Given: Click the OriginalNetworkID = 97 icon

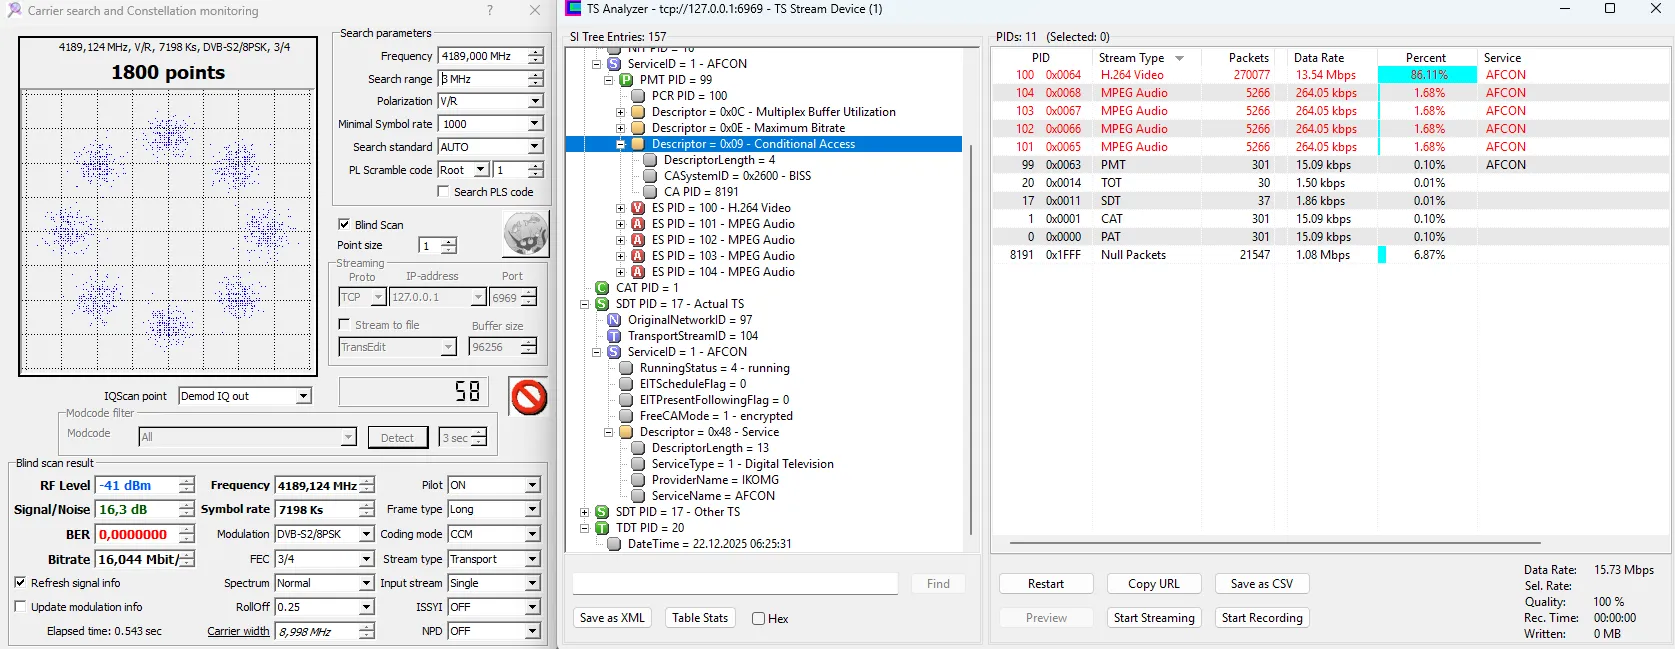Looking at the screenshot, I should [x=614, y=320].
